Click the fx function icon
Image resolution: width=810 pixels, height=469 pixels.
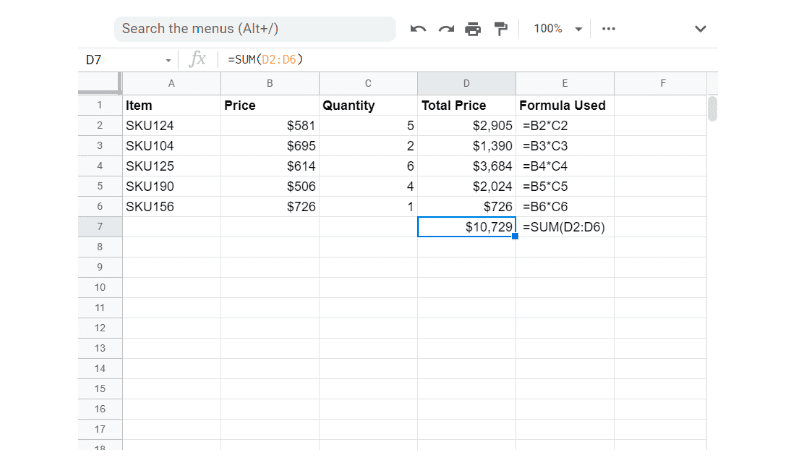[x=198, y=60]
